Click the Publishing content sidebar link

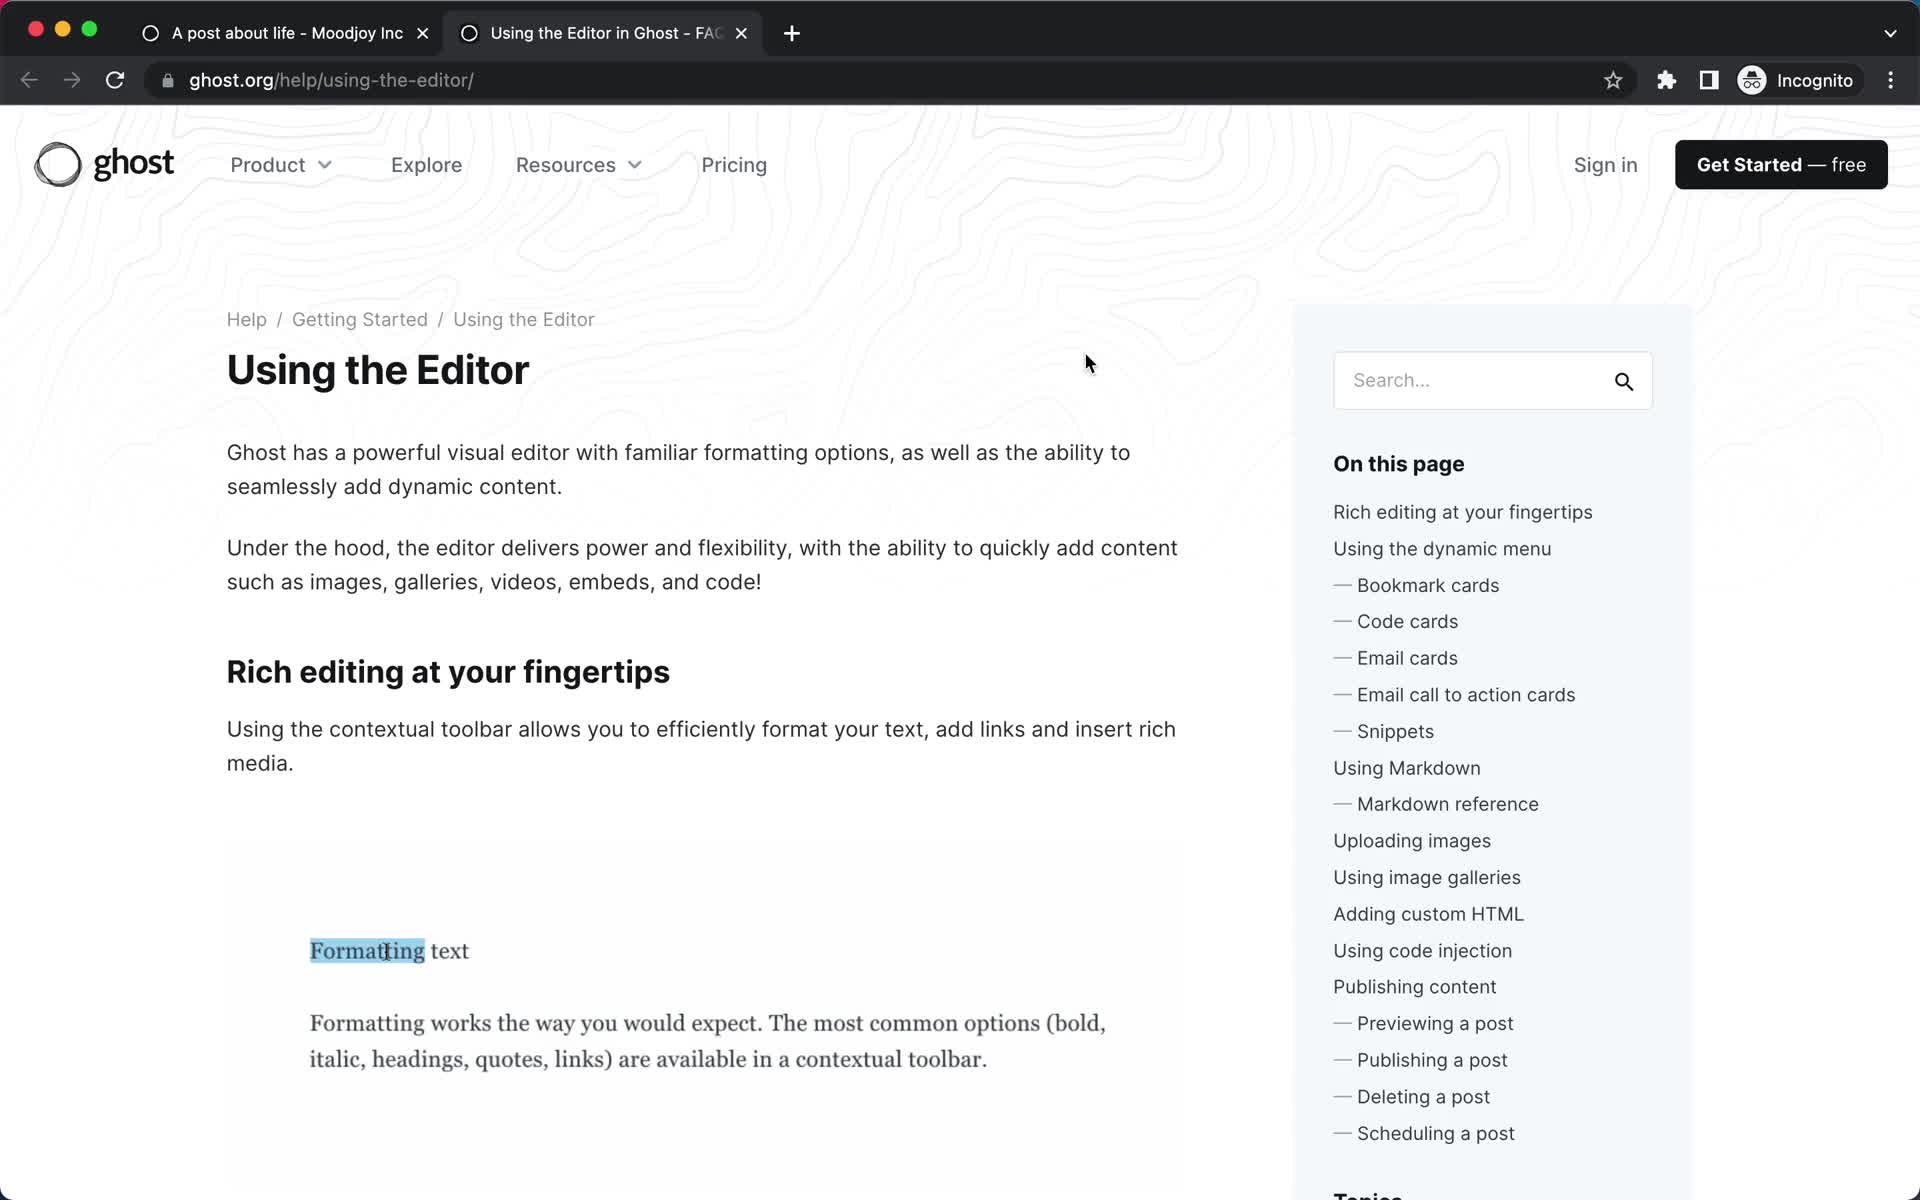tap(1415, 986)
